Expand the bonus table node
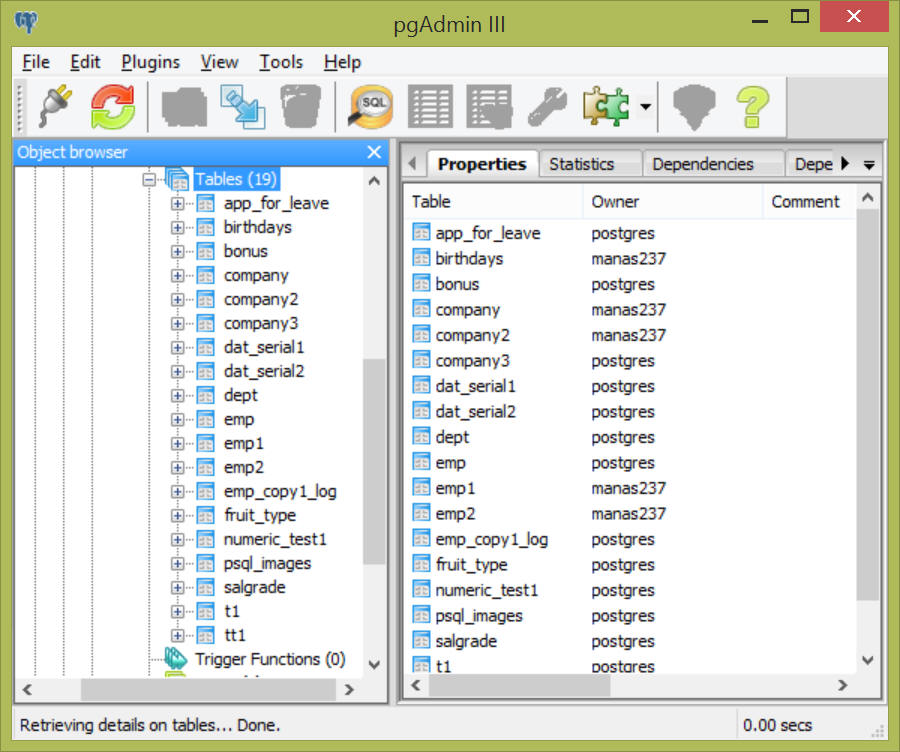The height and width of the screenshot is (752, 900). (177, 252)
